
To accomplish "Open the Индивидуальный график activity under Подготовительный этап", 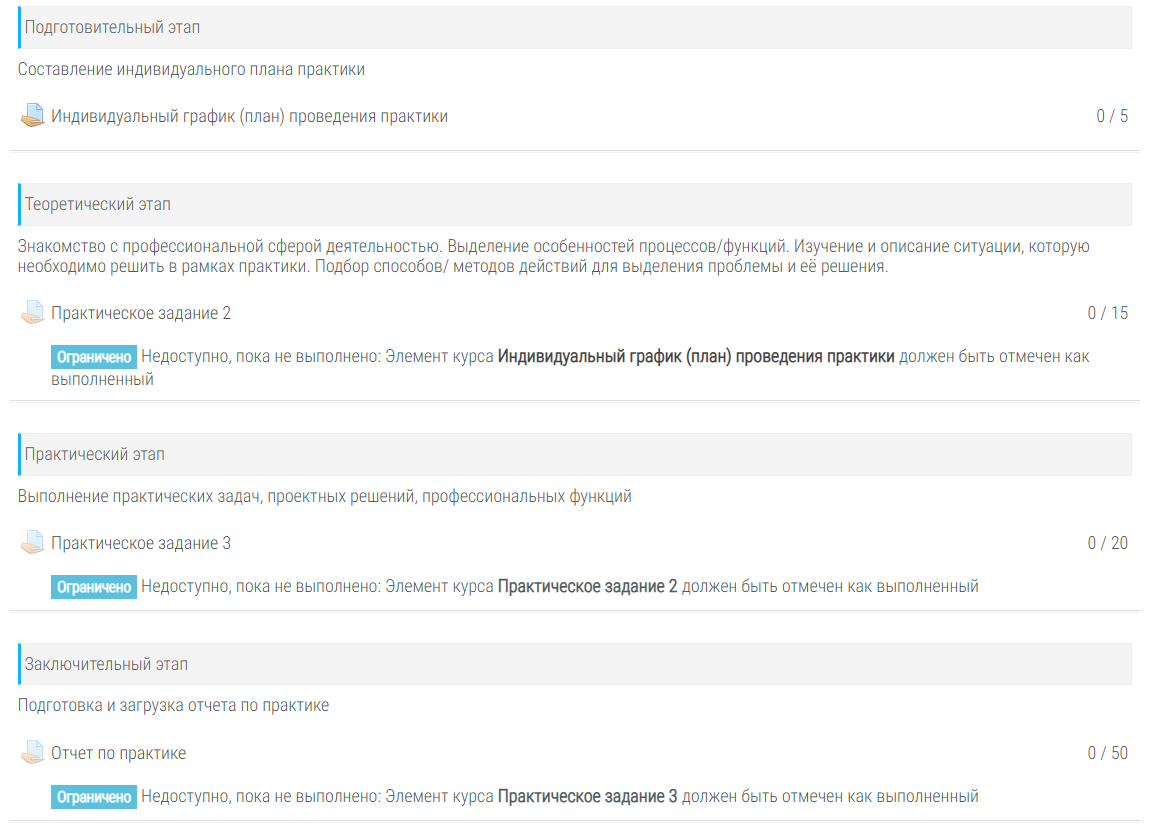I will point(249,116).
